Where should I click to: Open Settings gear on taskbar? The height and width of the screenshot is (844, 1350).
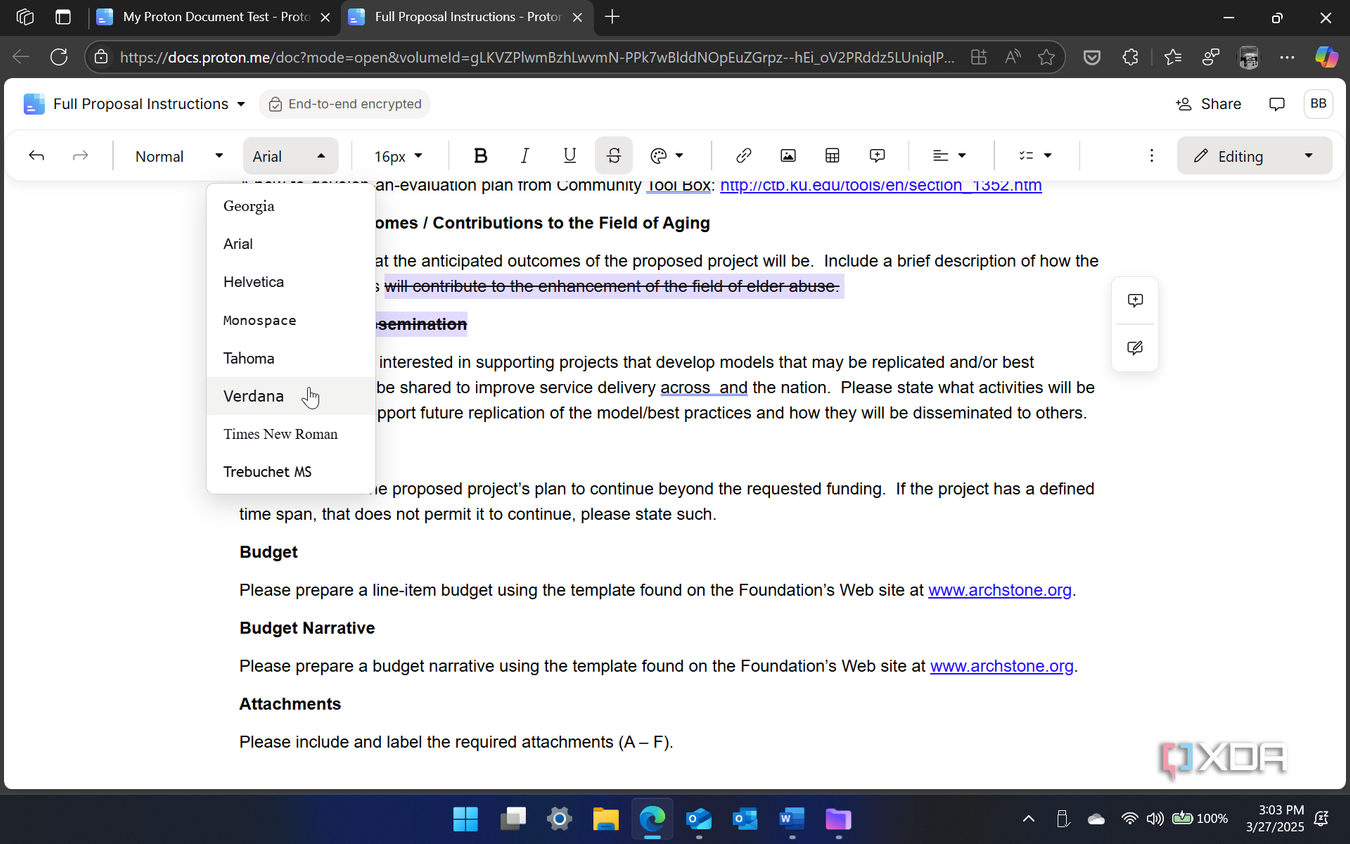point(559,819)
